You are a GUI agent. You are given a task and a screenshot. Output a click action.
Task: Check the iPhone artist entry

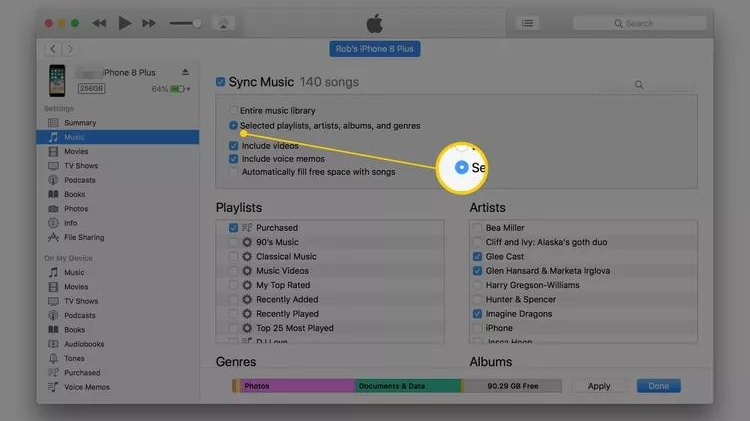tap(477, 328)
